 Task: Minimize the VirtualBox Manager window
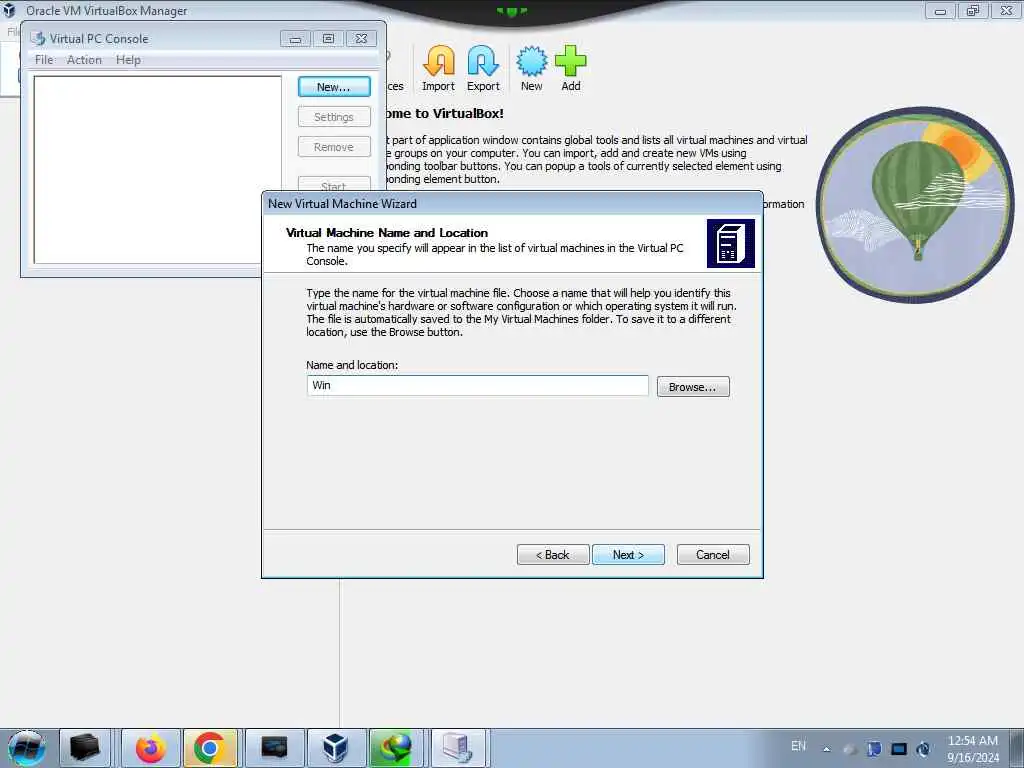point(940,10)
